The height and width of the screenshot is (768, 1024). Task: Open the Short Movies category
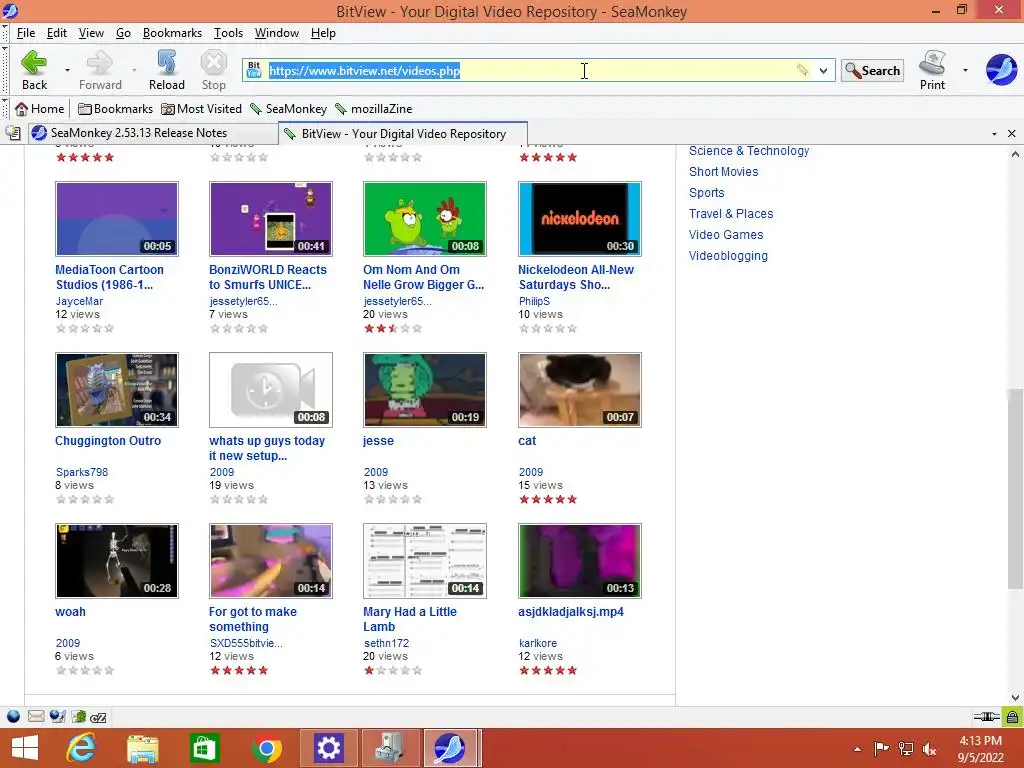tap(724, 172)
